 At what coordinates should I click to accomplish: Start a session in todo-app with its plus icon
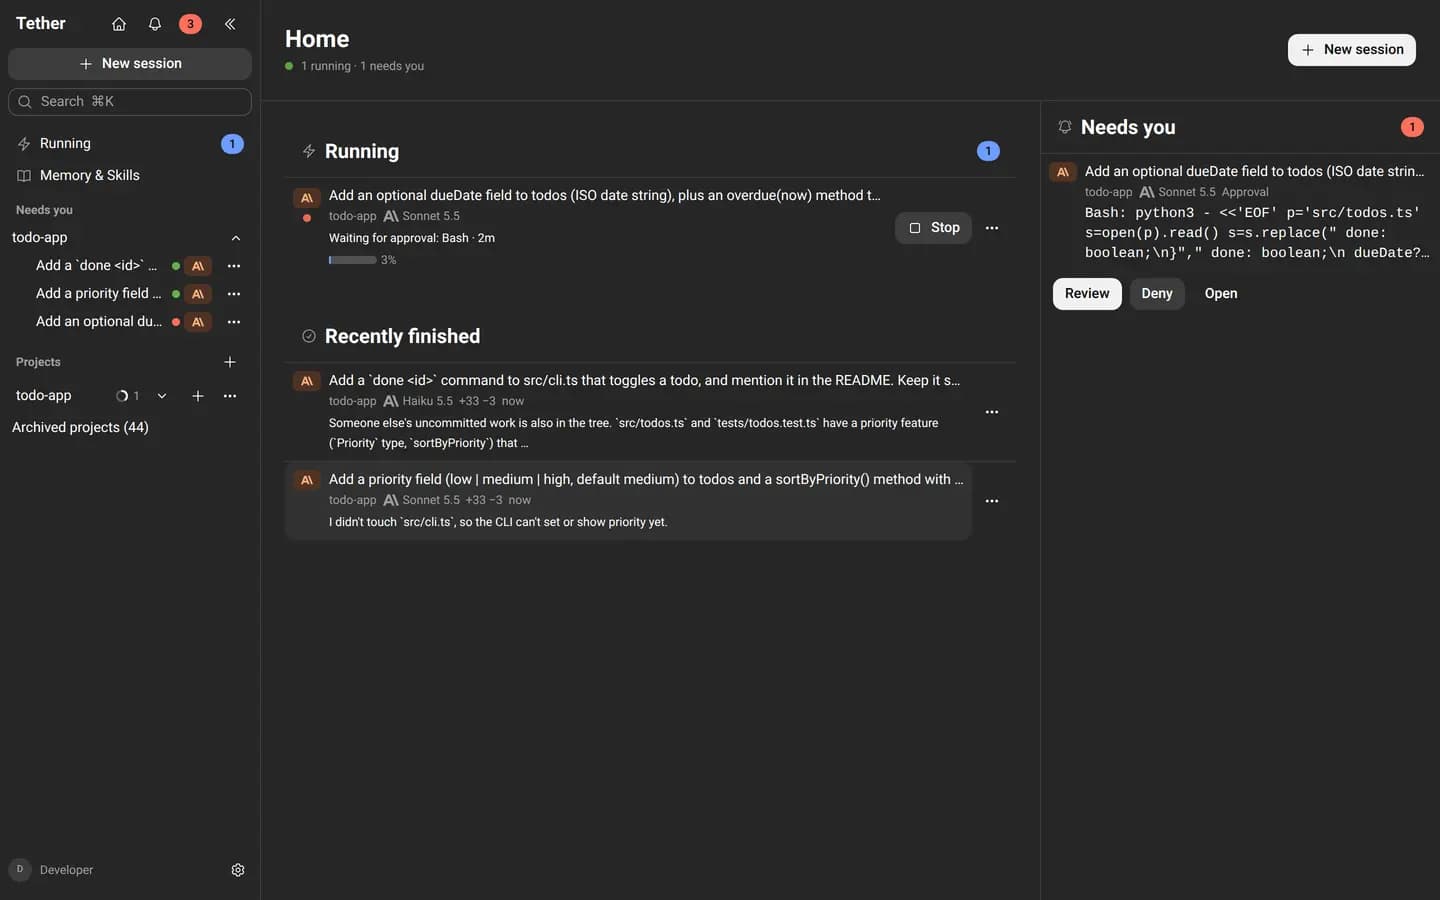pyautogui.click(x=198, y=396)
